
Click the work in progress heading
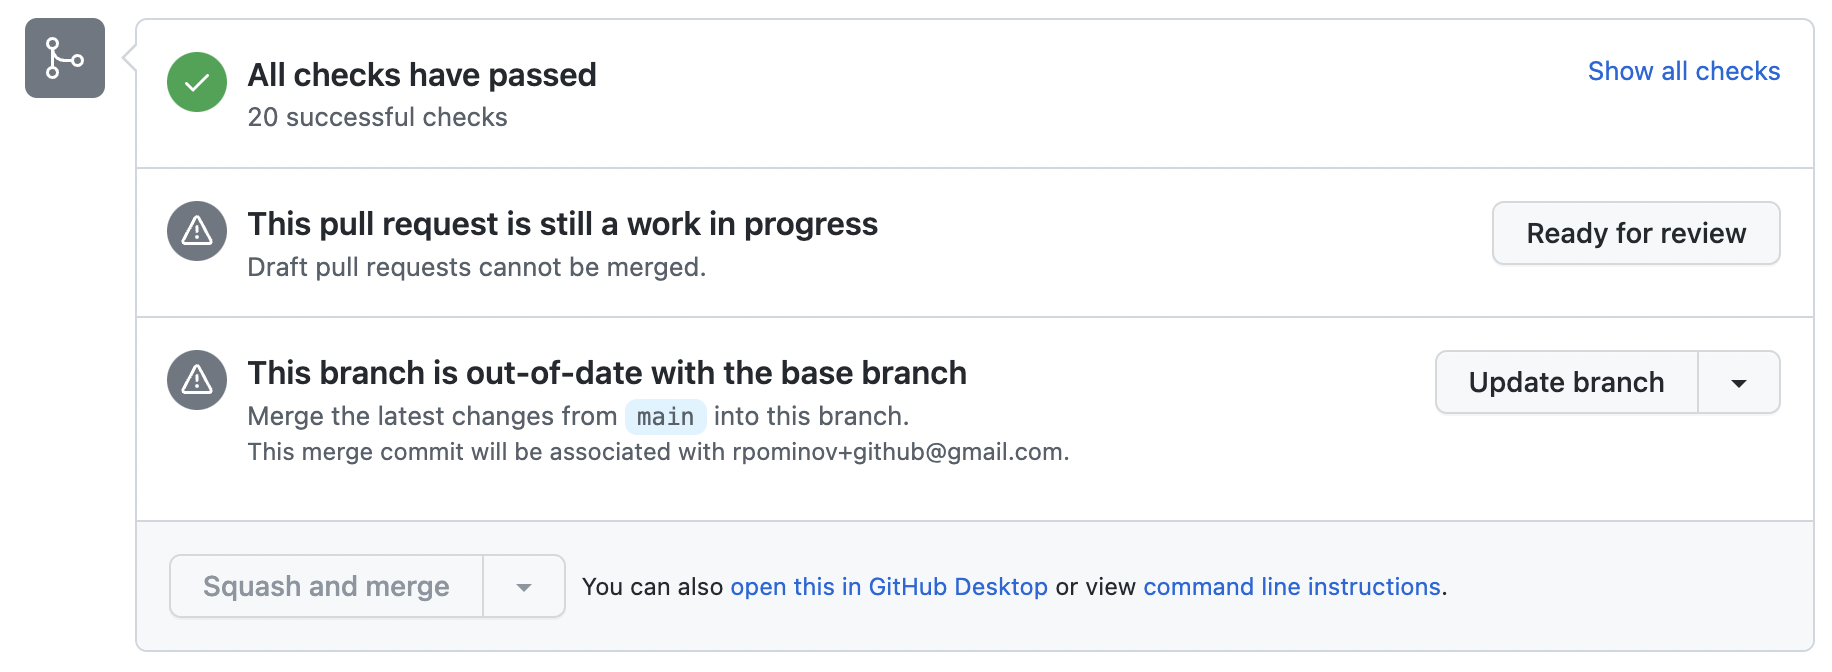point(562,224)
